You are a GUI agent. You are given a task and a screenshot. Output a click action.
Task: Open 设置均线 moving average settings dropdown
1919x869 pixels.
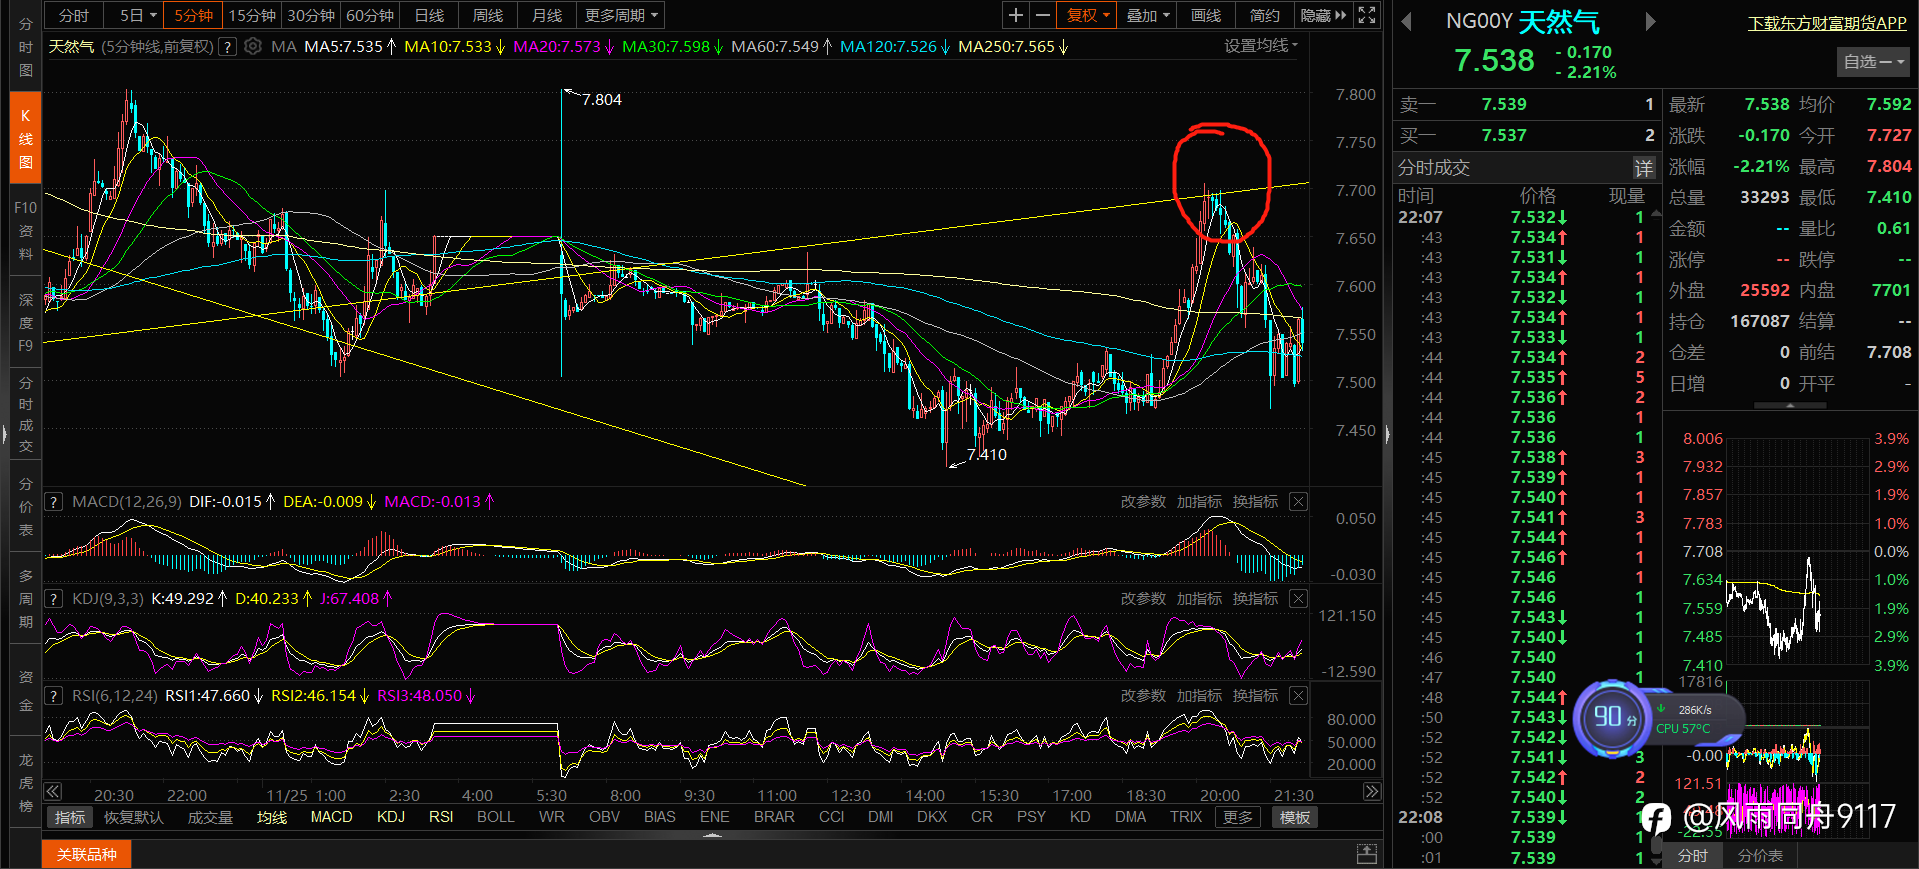[x=1261, y=46]
